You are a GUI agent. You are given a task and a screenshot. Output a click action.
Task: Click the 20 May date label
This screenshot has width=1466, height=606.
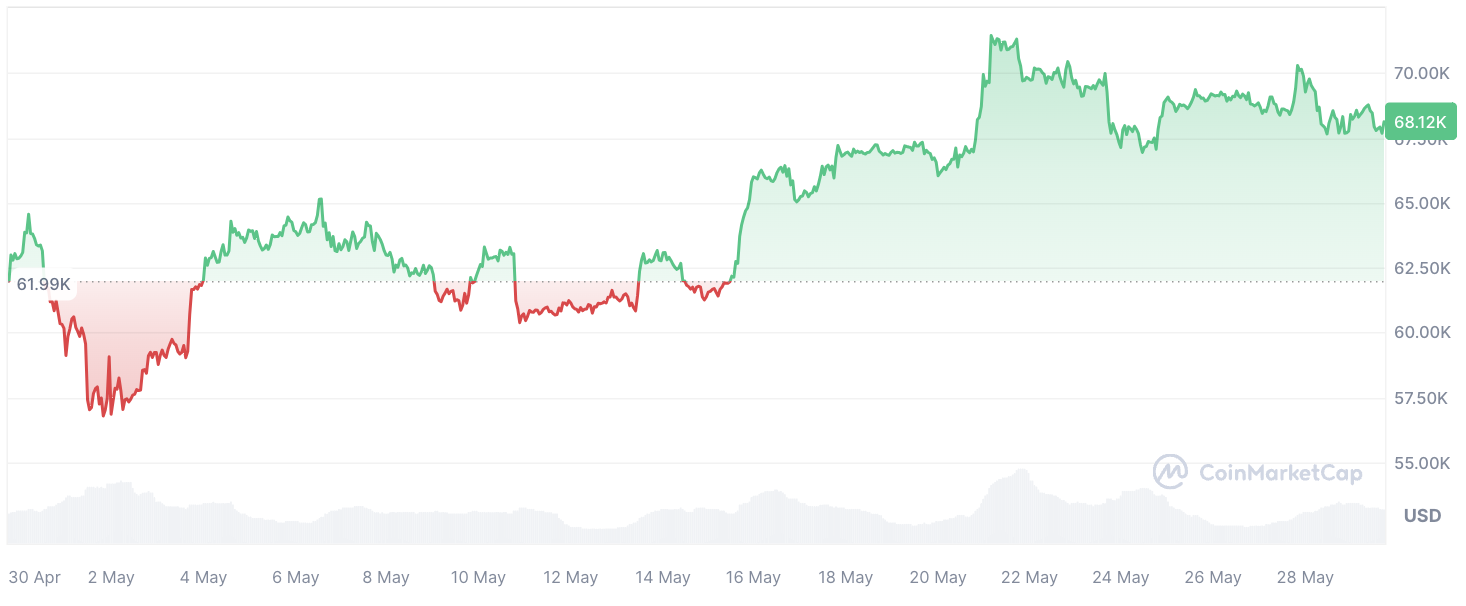[x=938, y=578]
